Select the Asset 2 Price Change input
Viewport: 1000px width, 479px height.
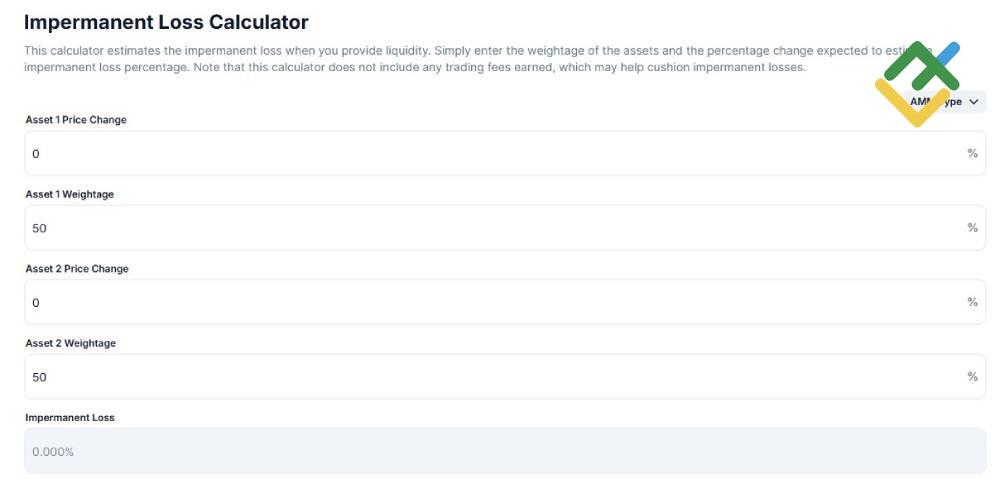click(x=490, y=302)
